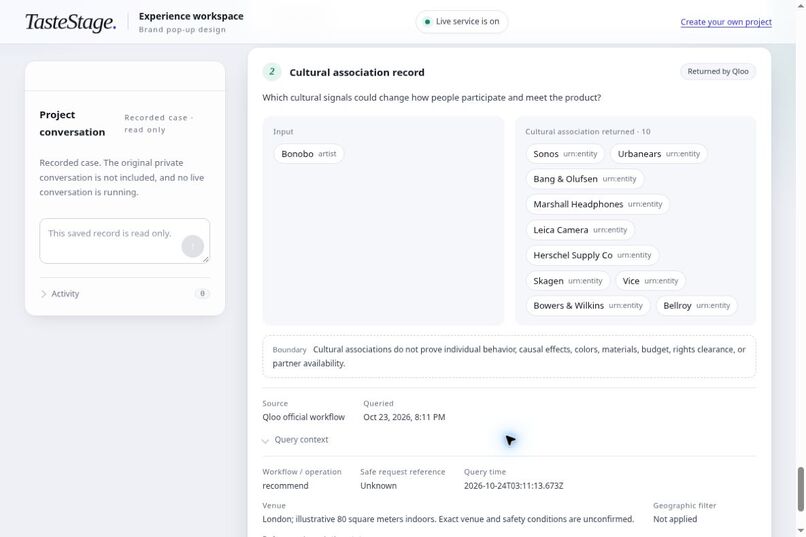Collapse the Query context section

coord(295,440)
